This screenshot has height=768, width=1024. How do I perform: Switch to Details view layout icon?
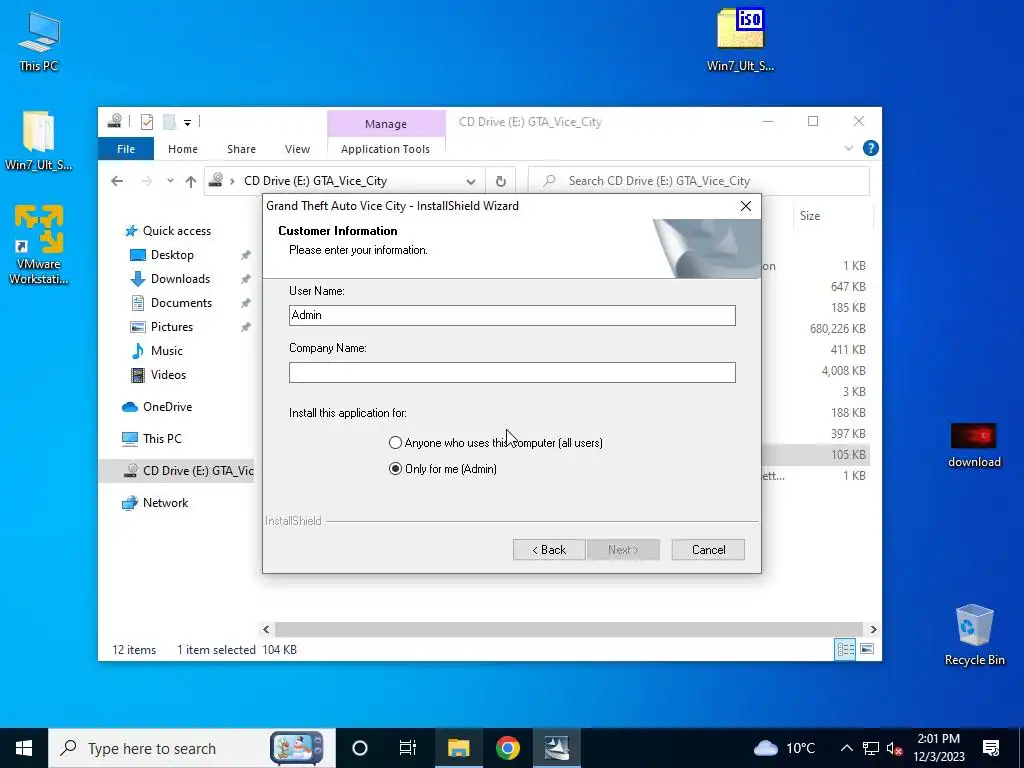845,650
